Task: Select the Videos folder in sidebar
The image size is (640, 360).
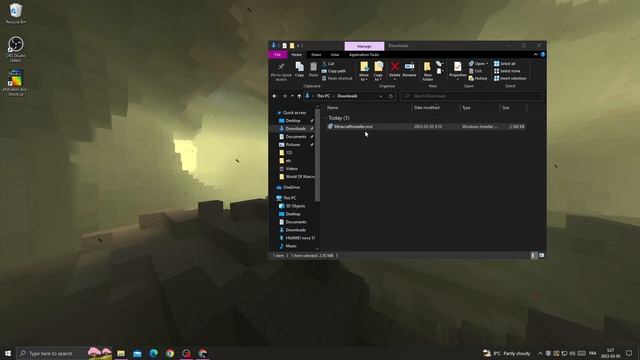Action: coord(291,169)
